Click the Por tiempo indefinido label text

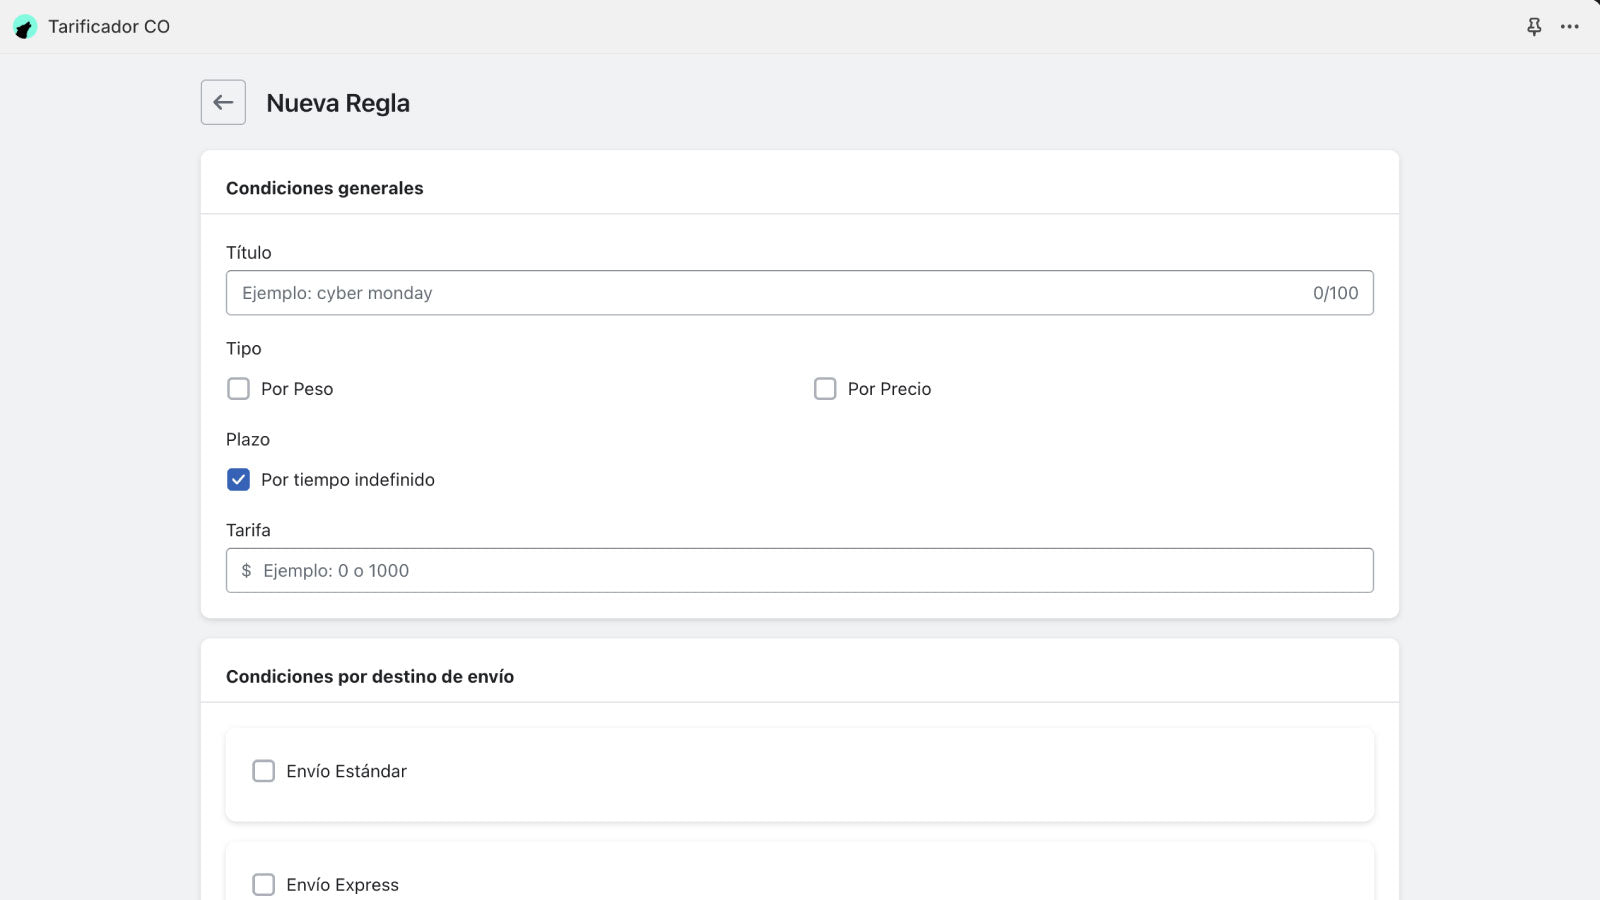pyautogui.click(x=347, y=480)
